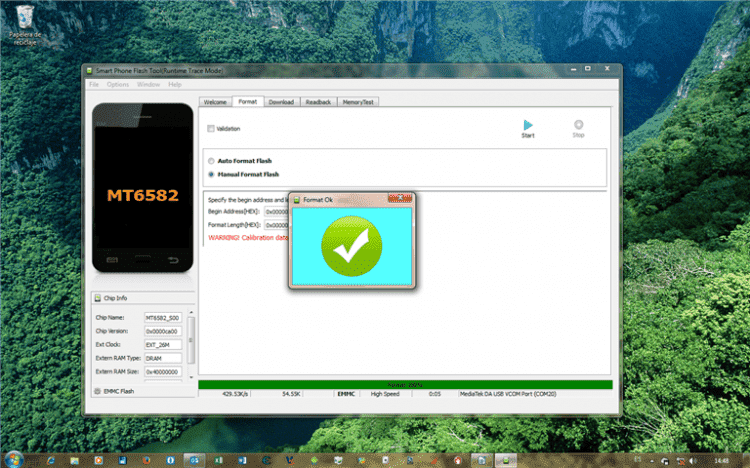Switch to the Welcome tab
Screen dimensions: 750x468
(215, 102)
